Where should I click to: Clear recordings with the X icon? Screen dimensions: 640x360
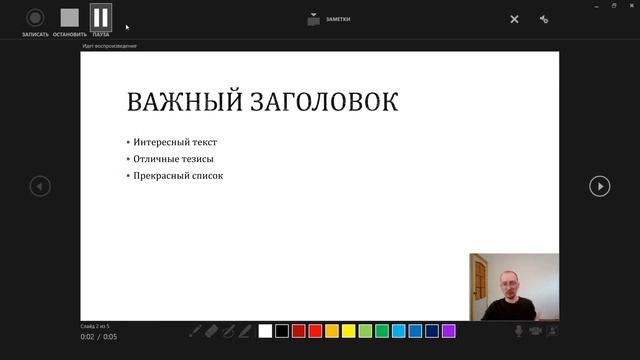(x=514, y=19)
